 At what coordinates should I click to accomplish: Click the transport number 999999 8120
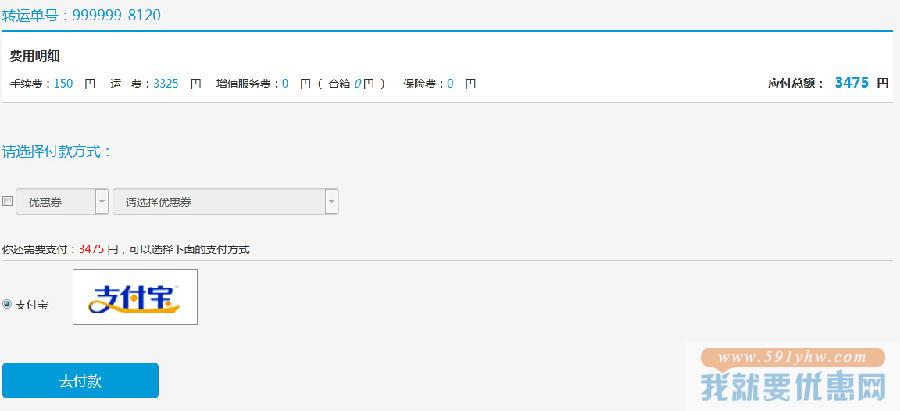[x=117, y=15]
